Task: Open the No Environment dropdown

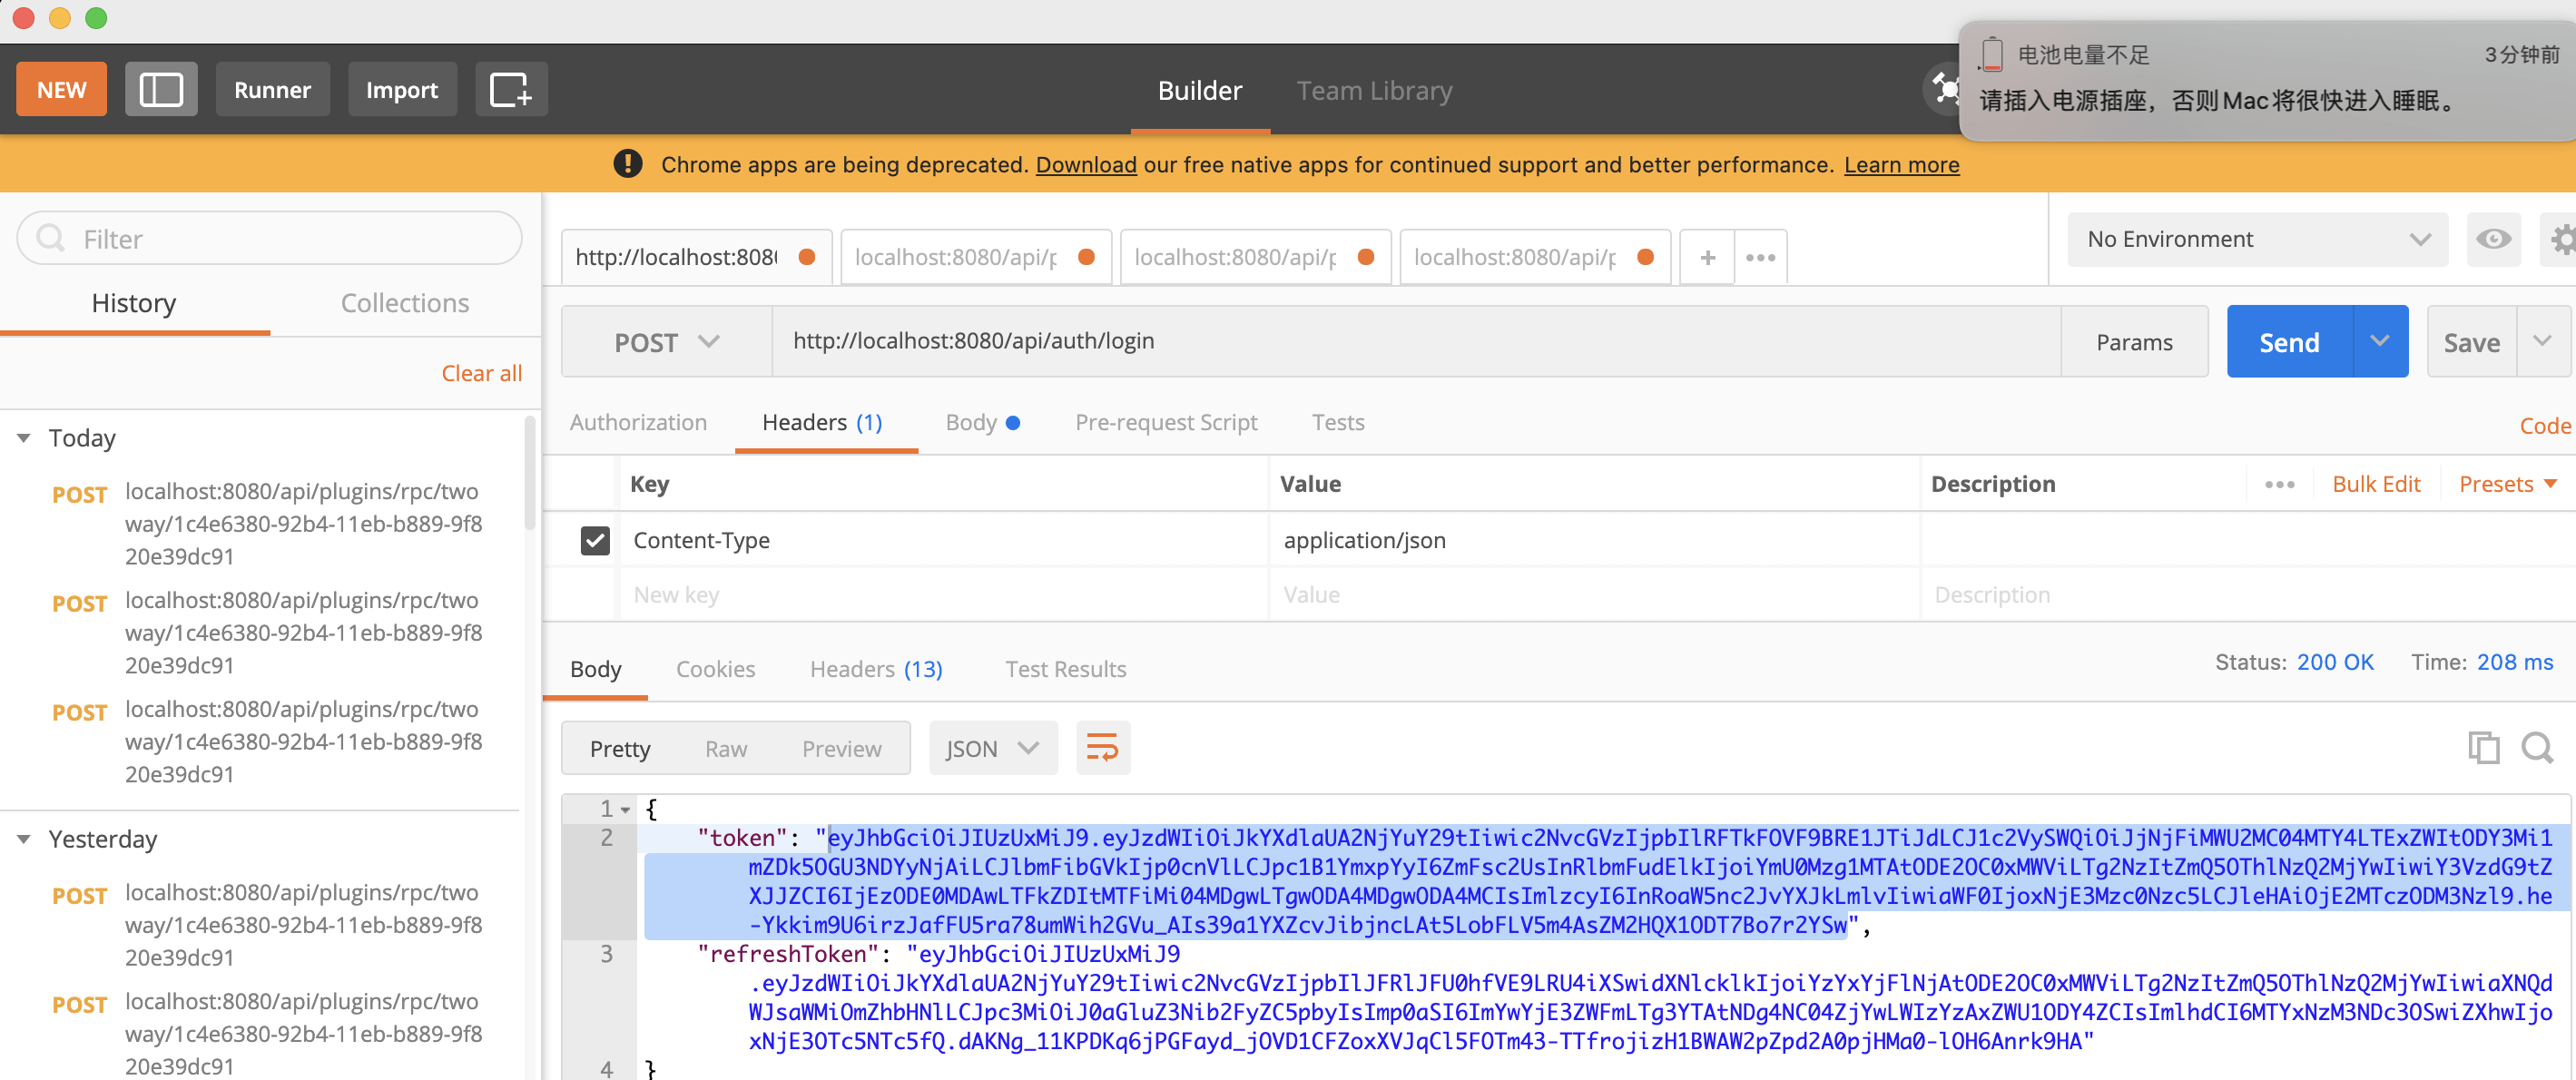Action: tap(2257, 239)
